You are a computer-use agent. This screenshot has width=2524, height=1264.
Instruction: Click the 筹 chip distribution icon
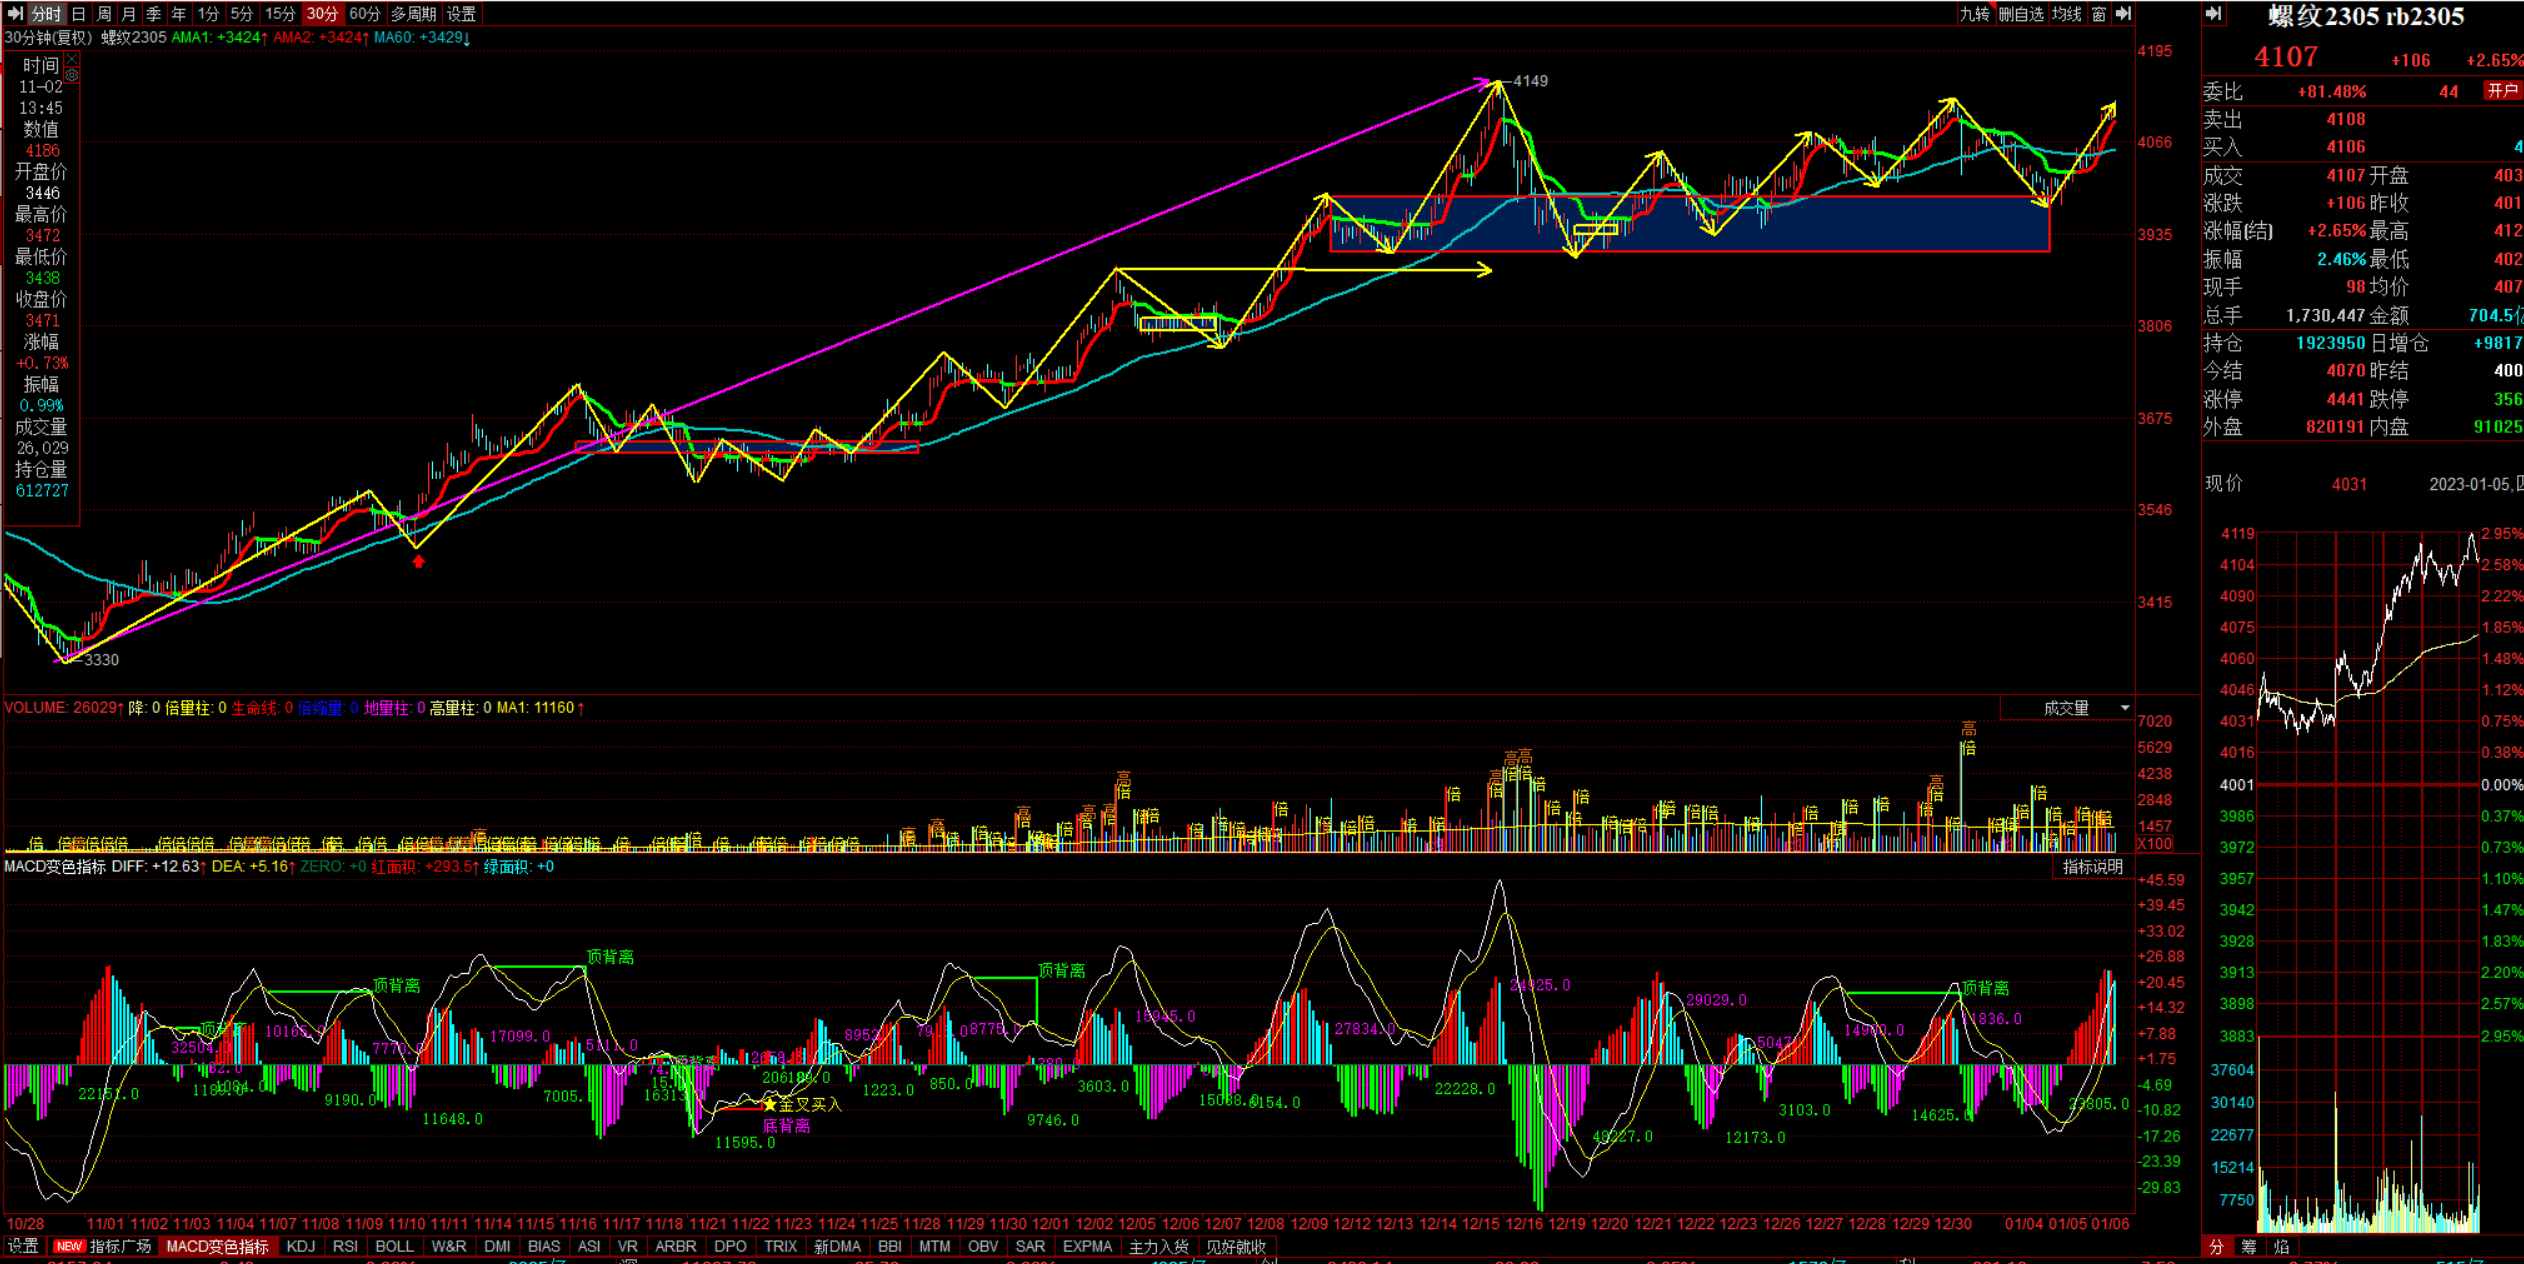2249,1247
